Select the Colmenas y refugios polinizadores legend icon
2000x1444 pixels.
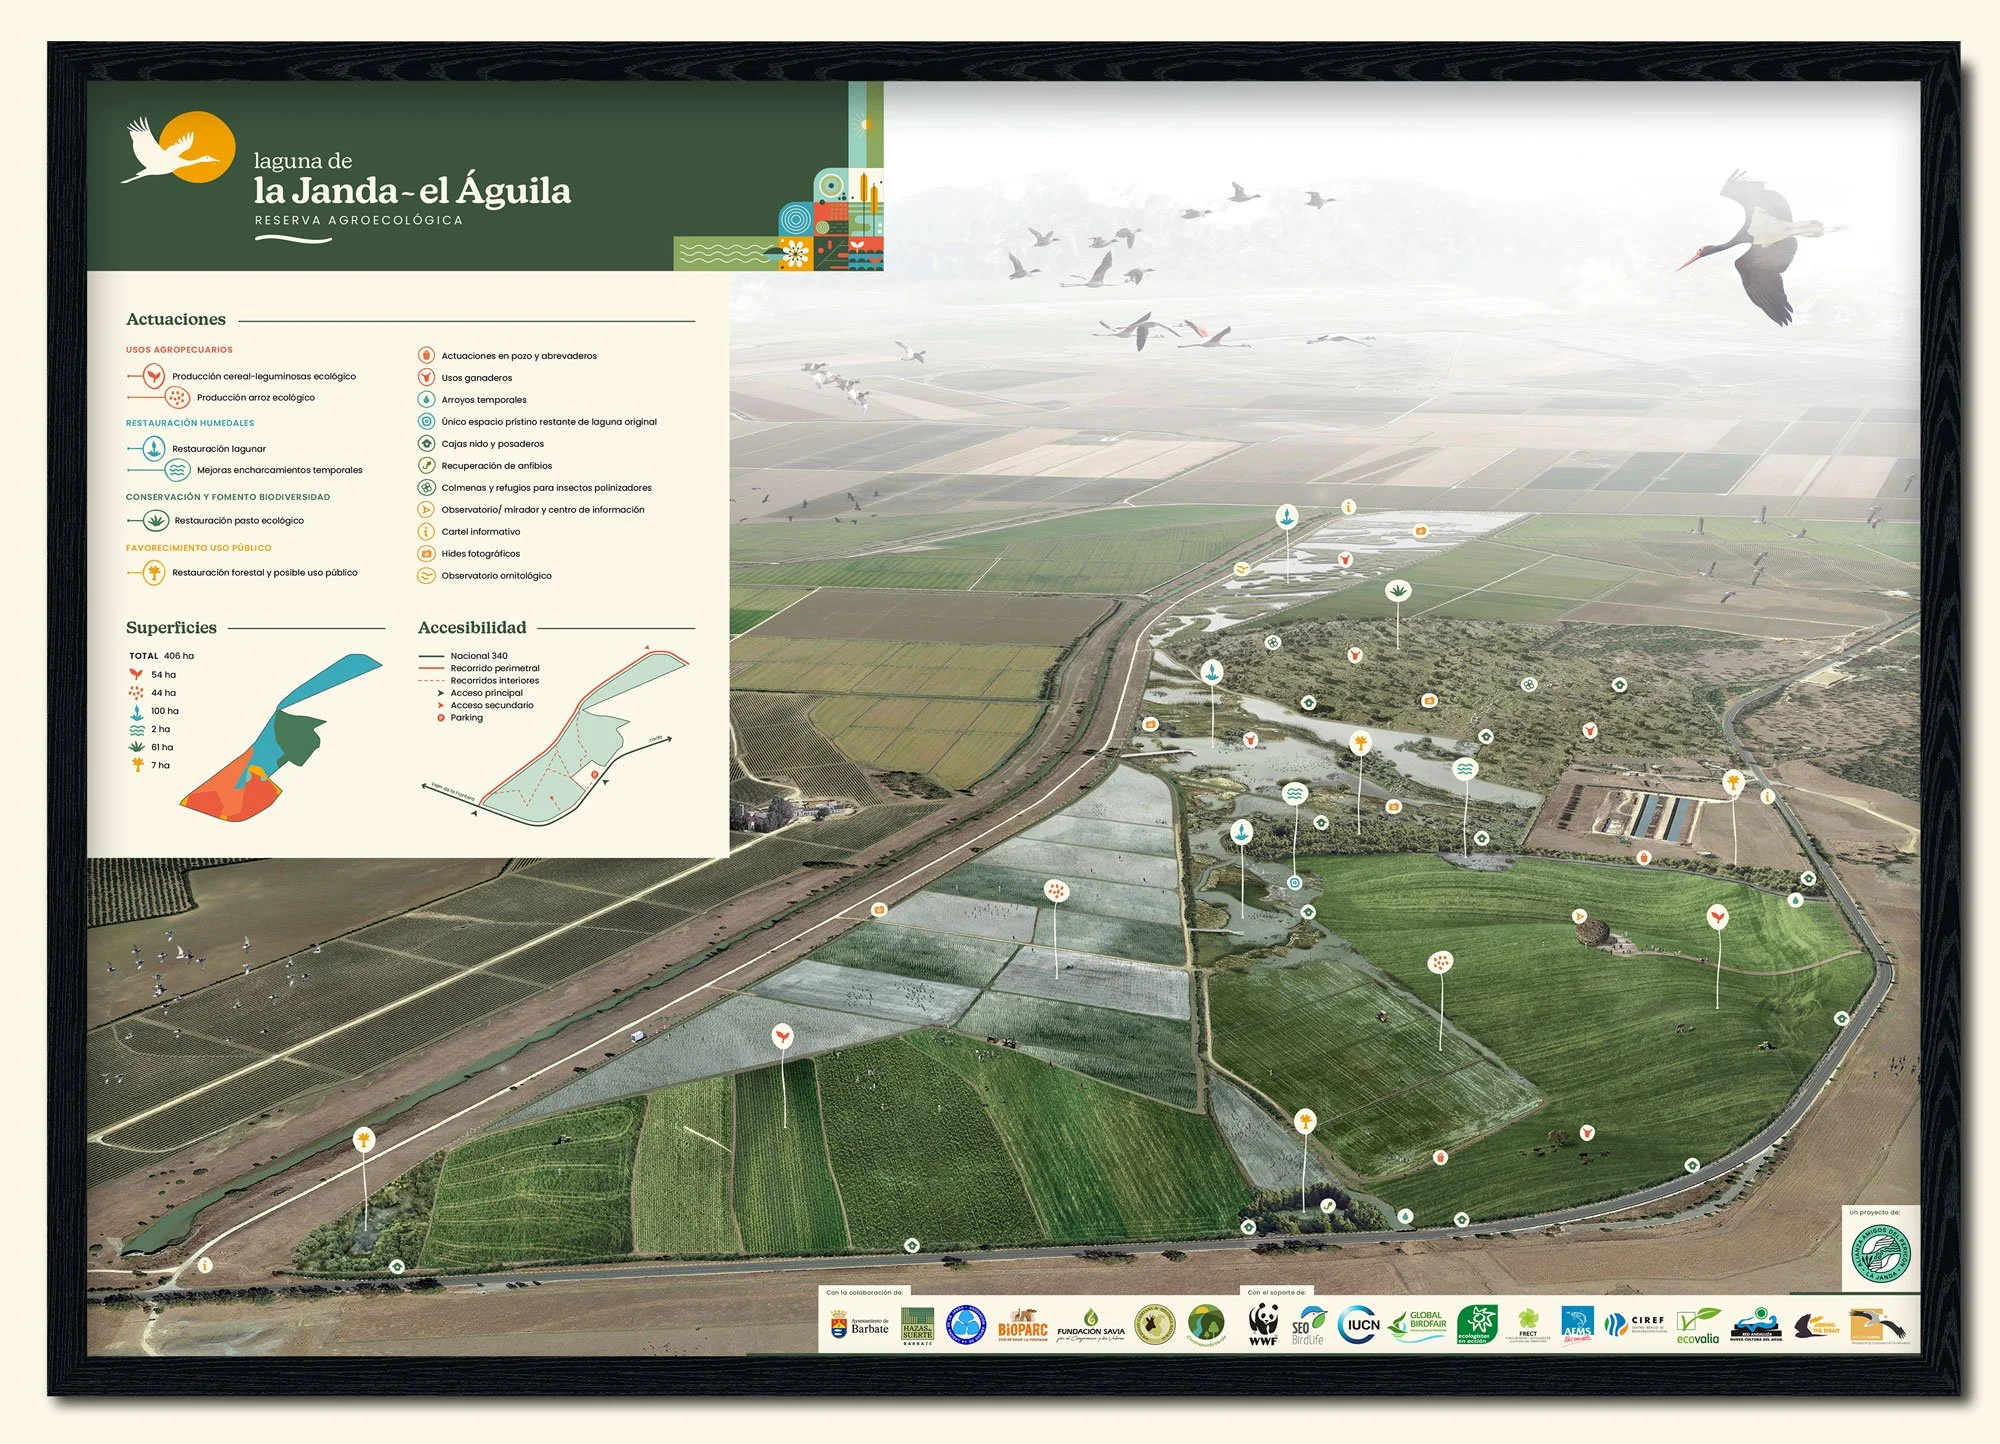(x=426, y=488)
